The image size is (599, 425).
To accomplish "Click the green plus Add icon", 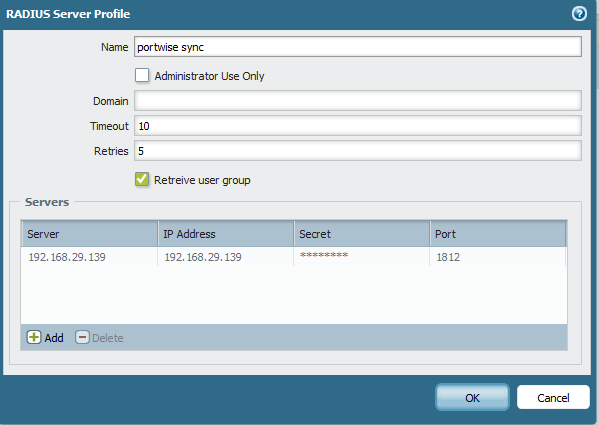I will tap(34, 337).
